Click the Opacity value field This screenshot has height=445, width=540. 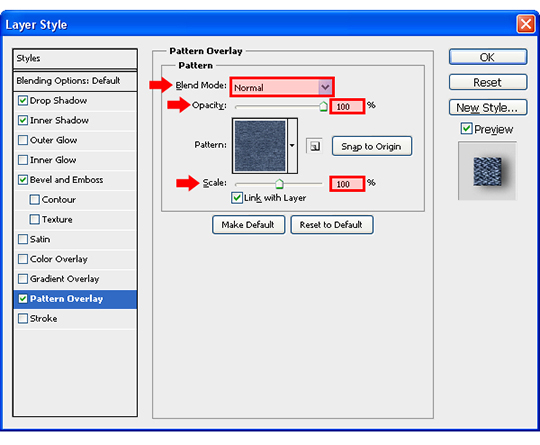click(x=347, y=106)
